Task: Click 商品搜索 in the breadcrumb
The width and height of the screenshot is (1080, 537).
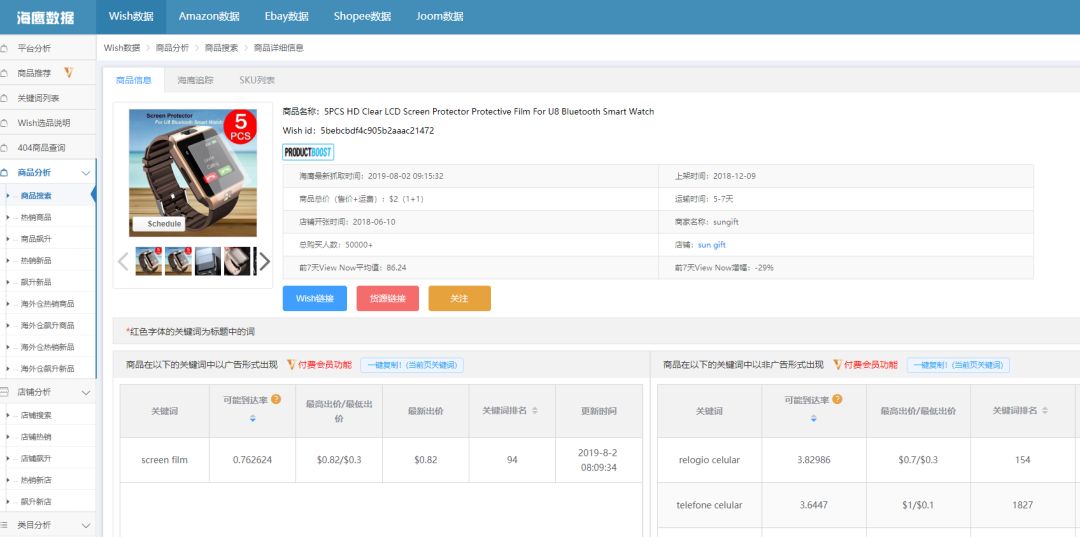Action: tap(221, 48)
